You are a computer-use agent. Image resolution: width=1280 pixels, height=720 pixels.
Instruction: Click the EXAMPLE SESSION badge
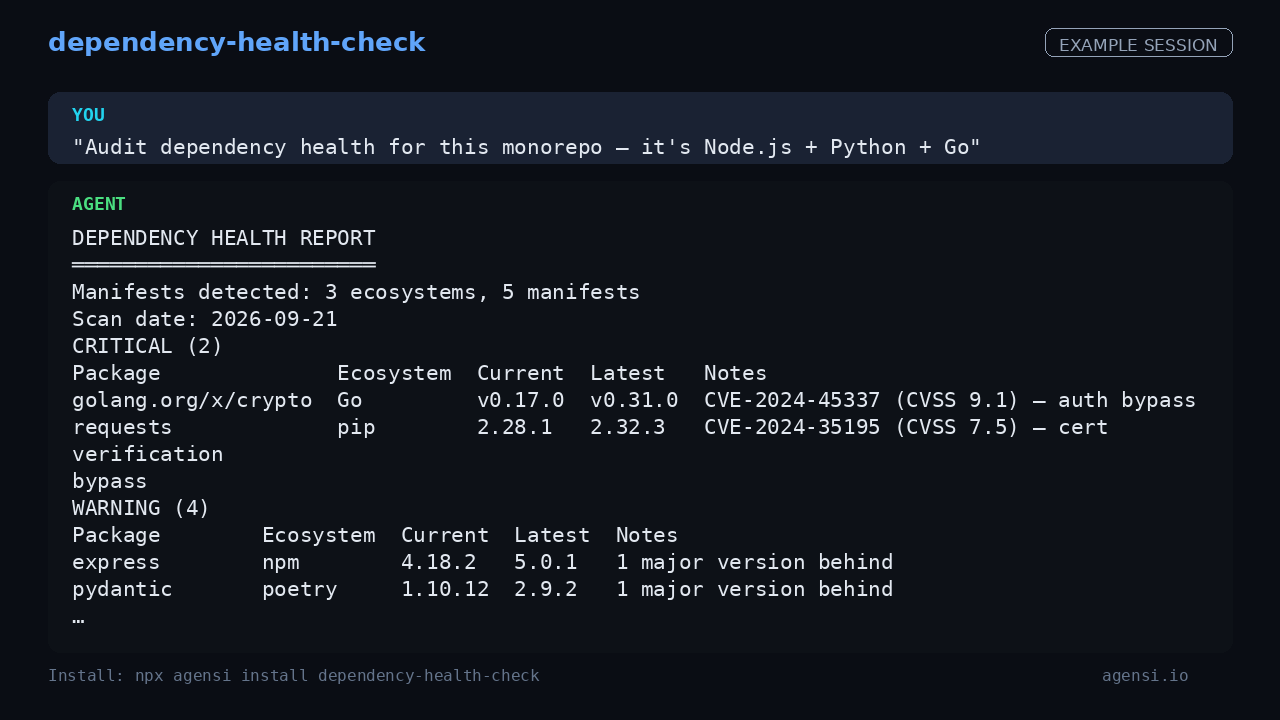tap(1138, 45)
